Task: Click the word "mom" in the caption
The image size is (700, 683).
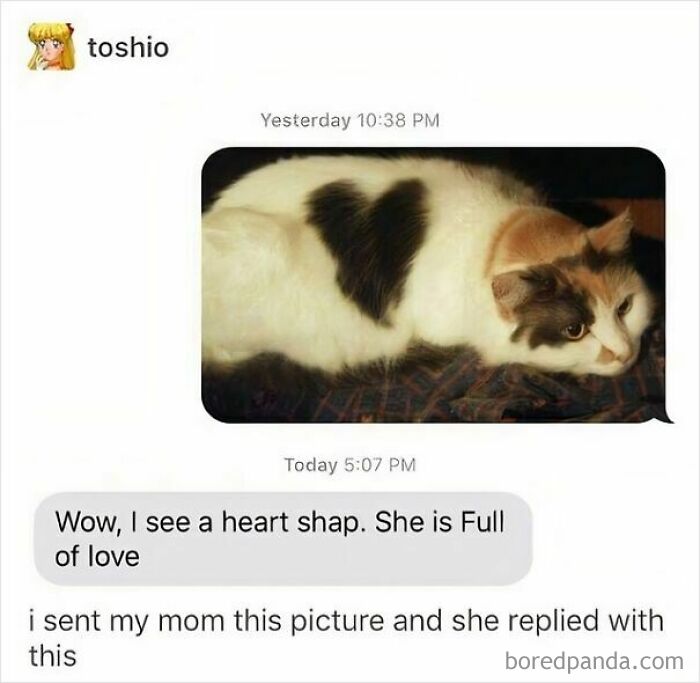Action: pos(191,621)
